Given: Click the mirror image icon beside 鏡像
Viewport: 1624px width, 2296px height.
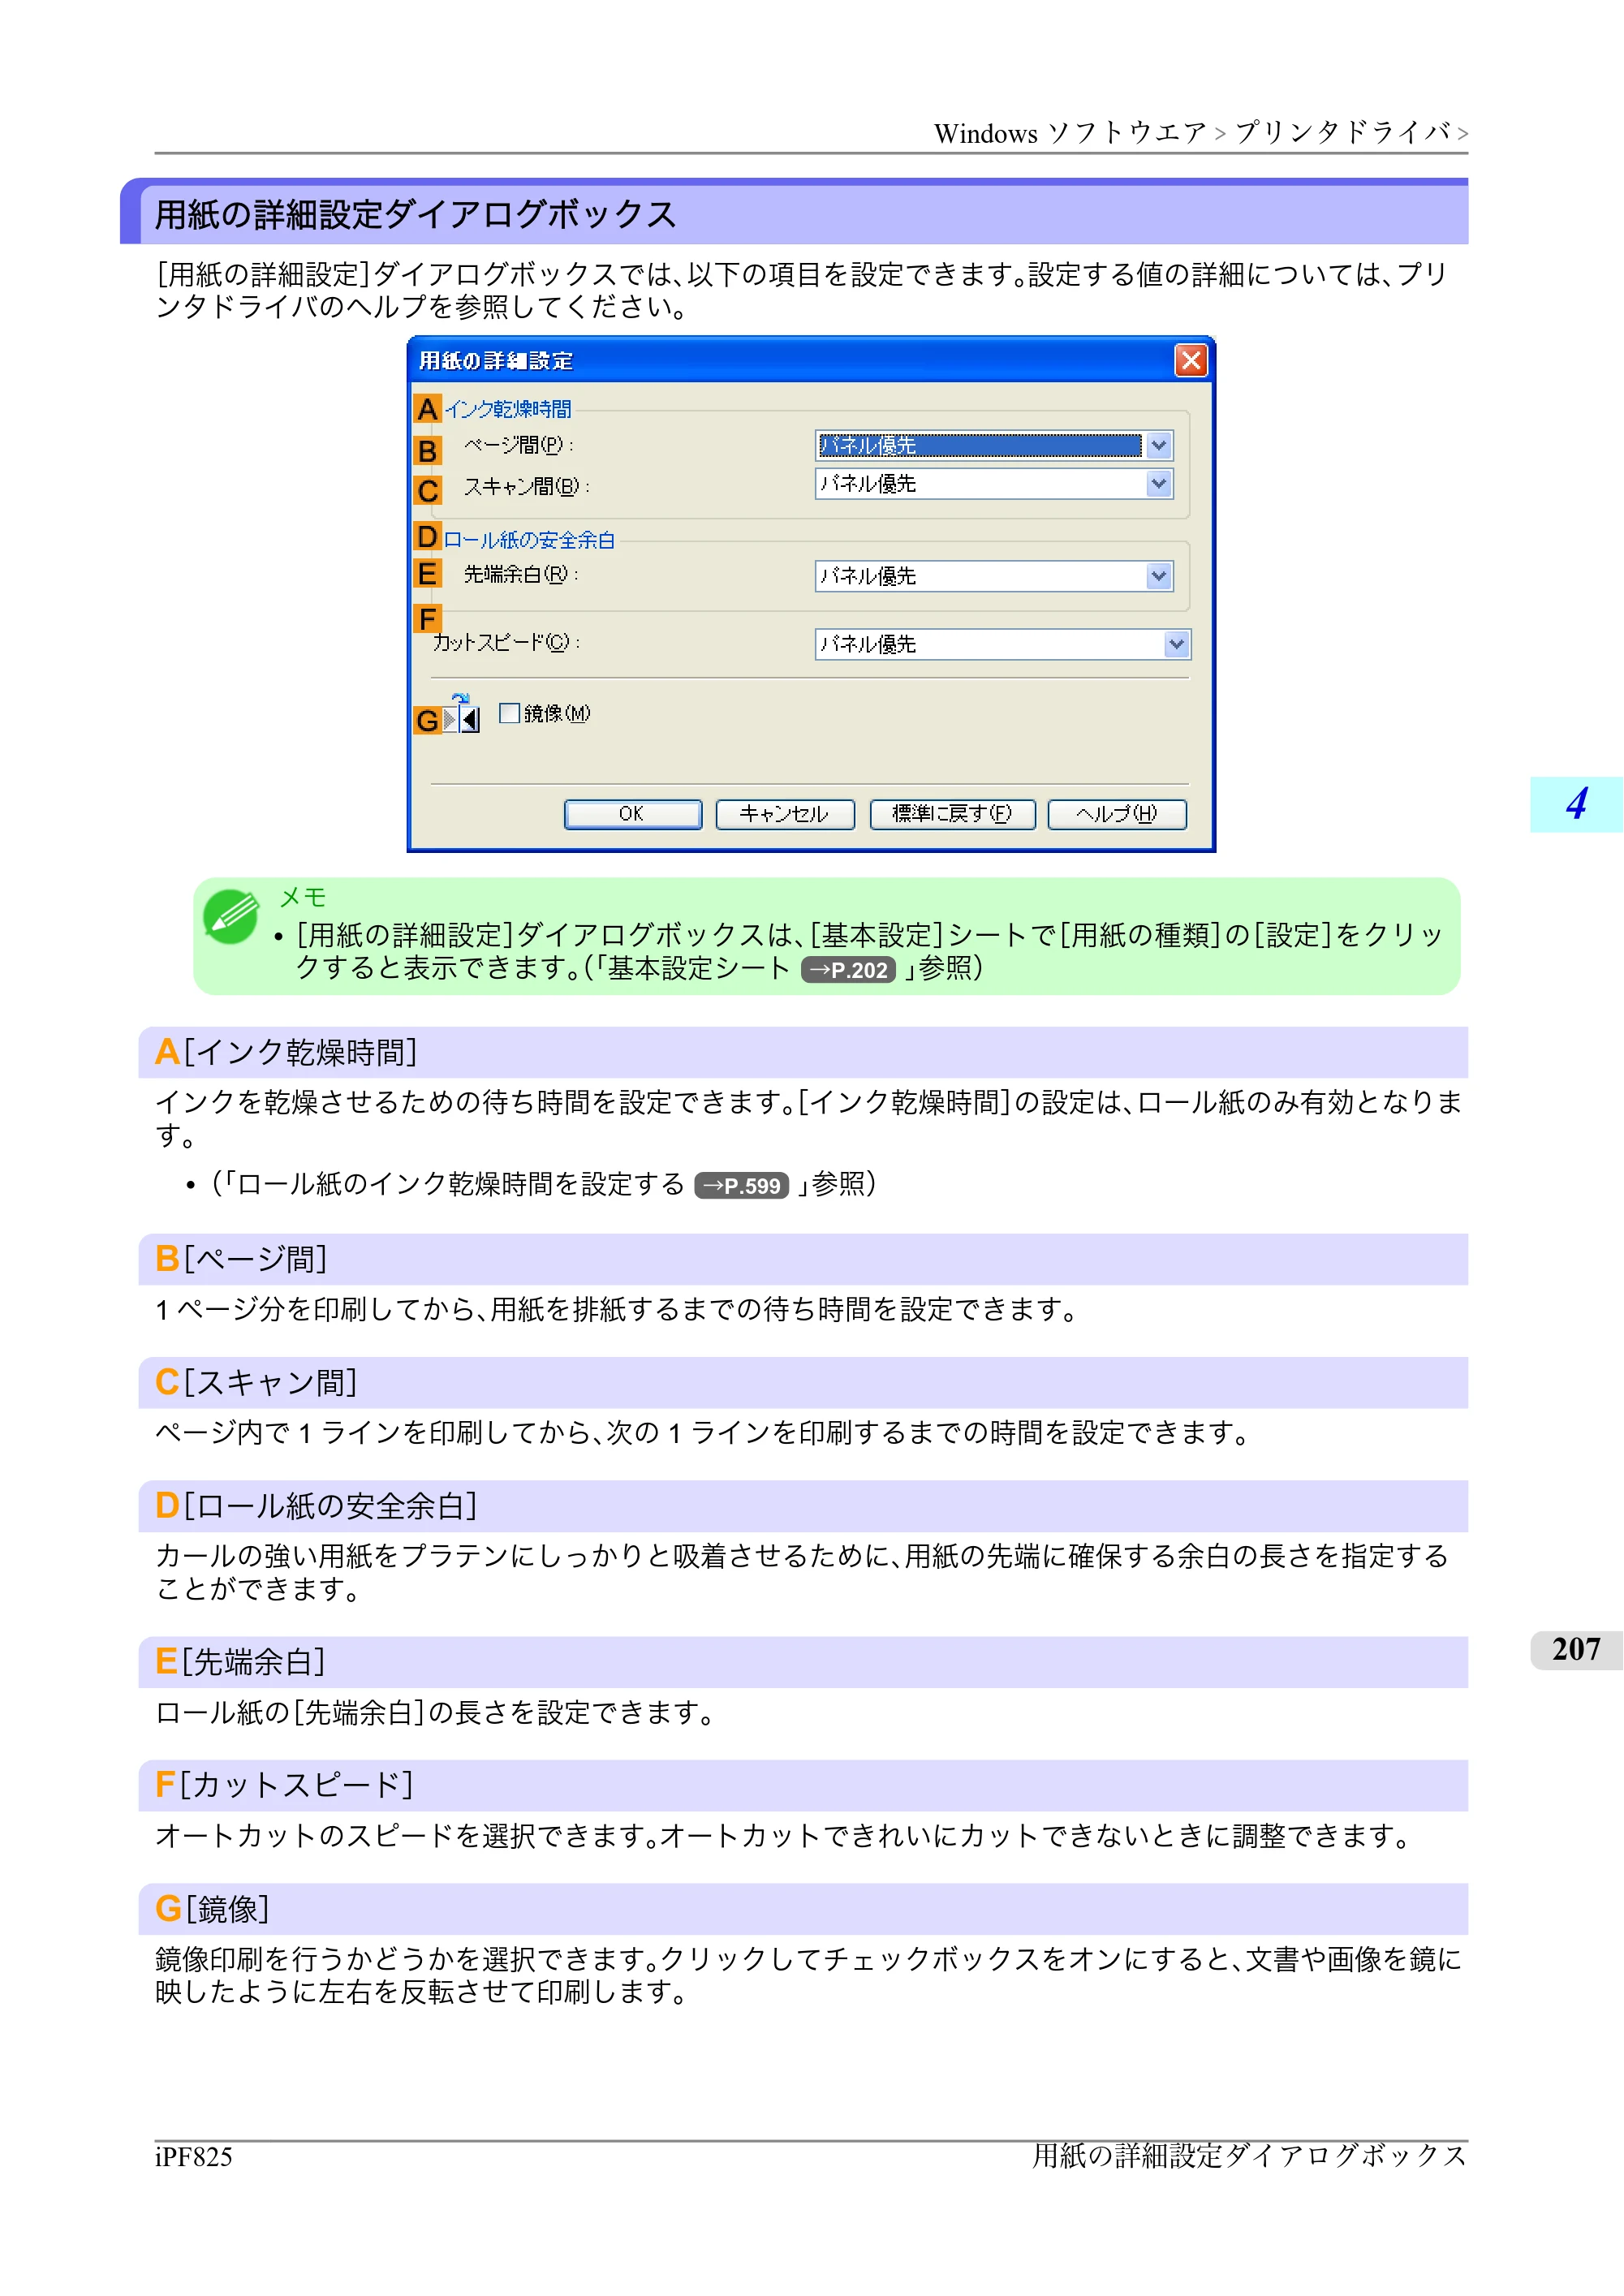Looking at the screenshot, I should click(462, 714).
